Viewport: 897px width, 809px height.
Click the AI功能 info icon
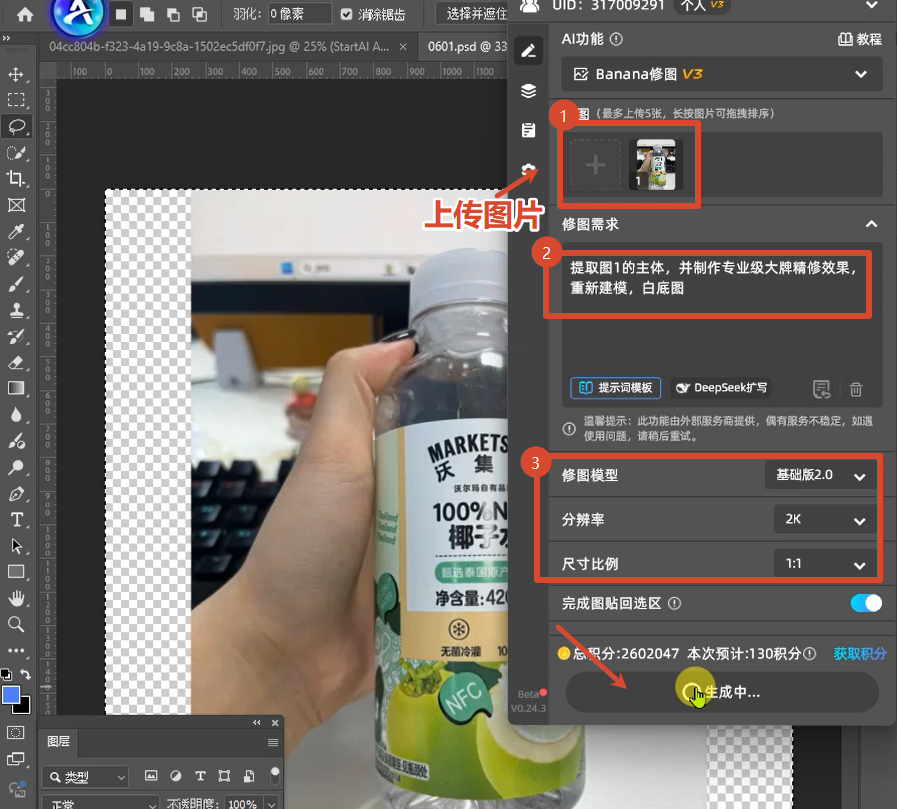616,39
